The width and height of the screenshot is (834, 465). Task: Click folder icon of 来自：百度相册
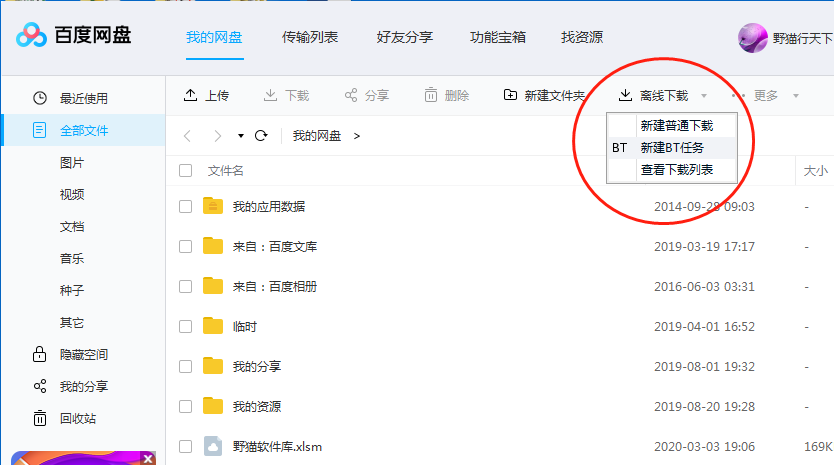213,286
